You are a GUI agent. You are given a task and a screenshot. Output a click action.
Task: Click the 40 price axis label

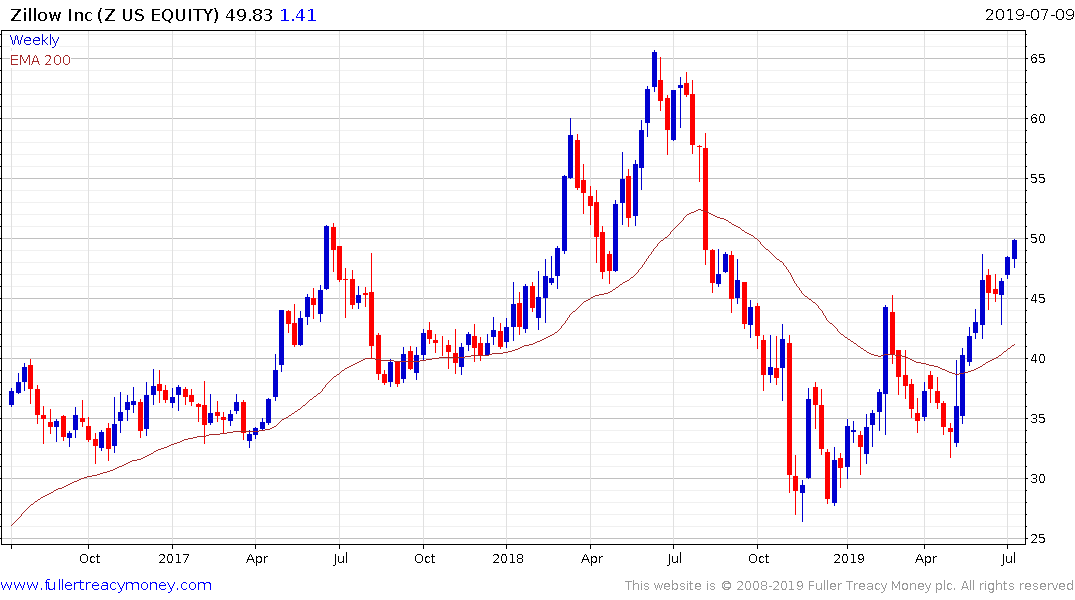(1038, 359)
